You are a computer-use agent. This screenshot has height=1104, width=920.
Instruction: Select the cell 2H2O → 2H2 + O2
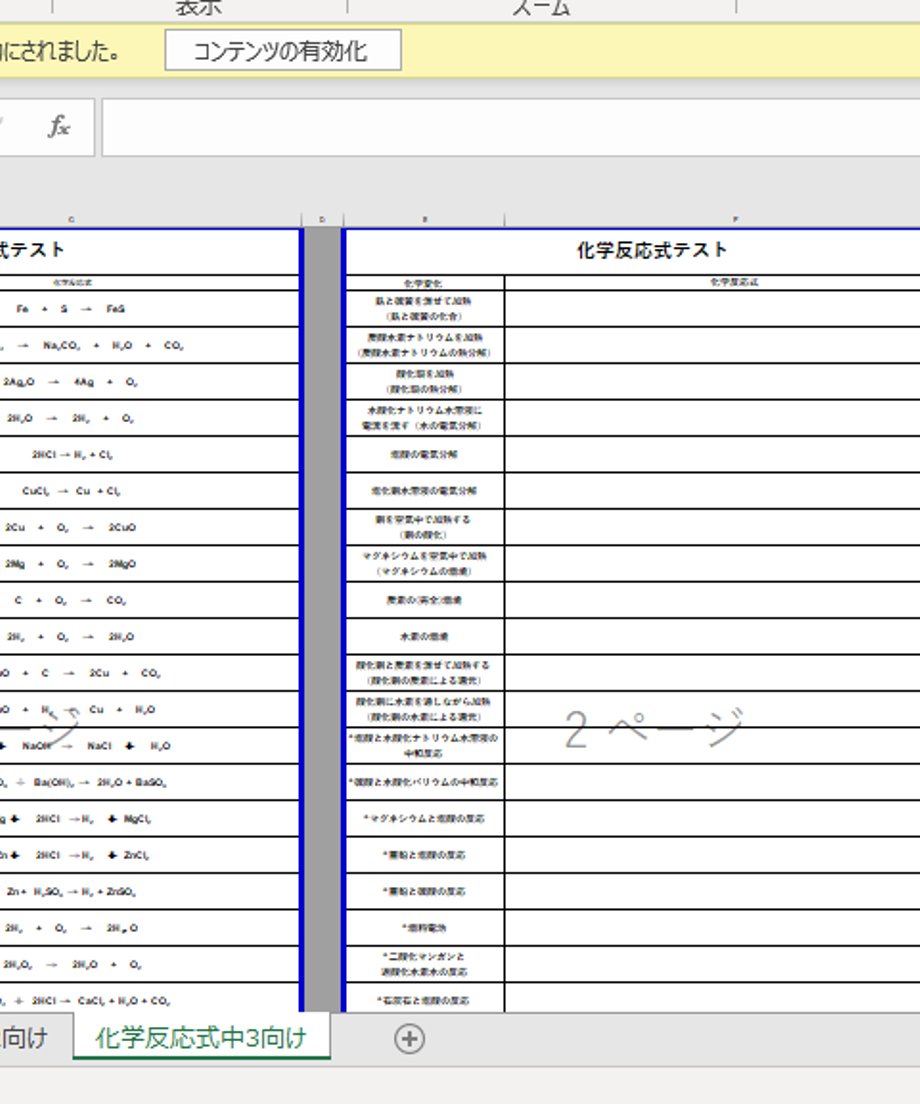click(150, 418)
